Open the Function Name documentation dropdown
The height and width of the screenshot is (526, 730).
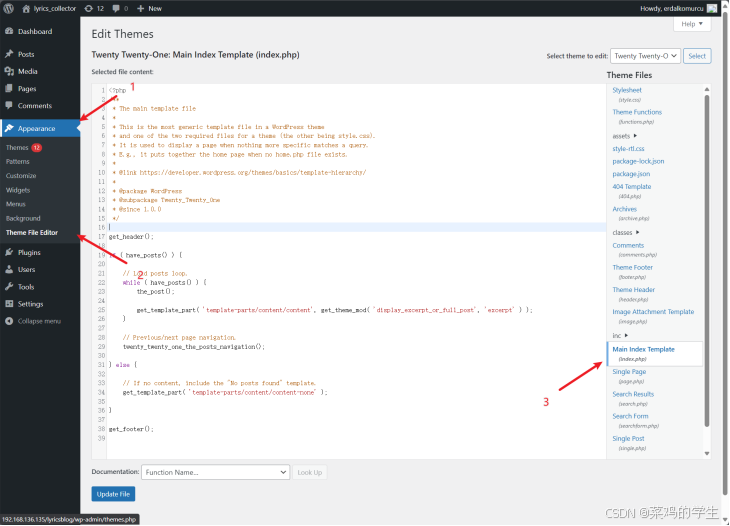(216, 472)
